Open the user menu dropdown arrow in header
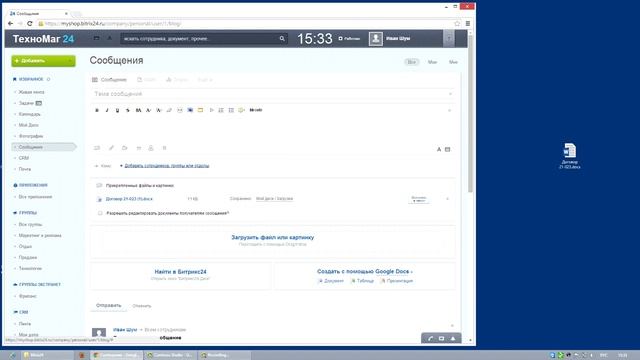 pos(449,39)
